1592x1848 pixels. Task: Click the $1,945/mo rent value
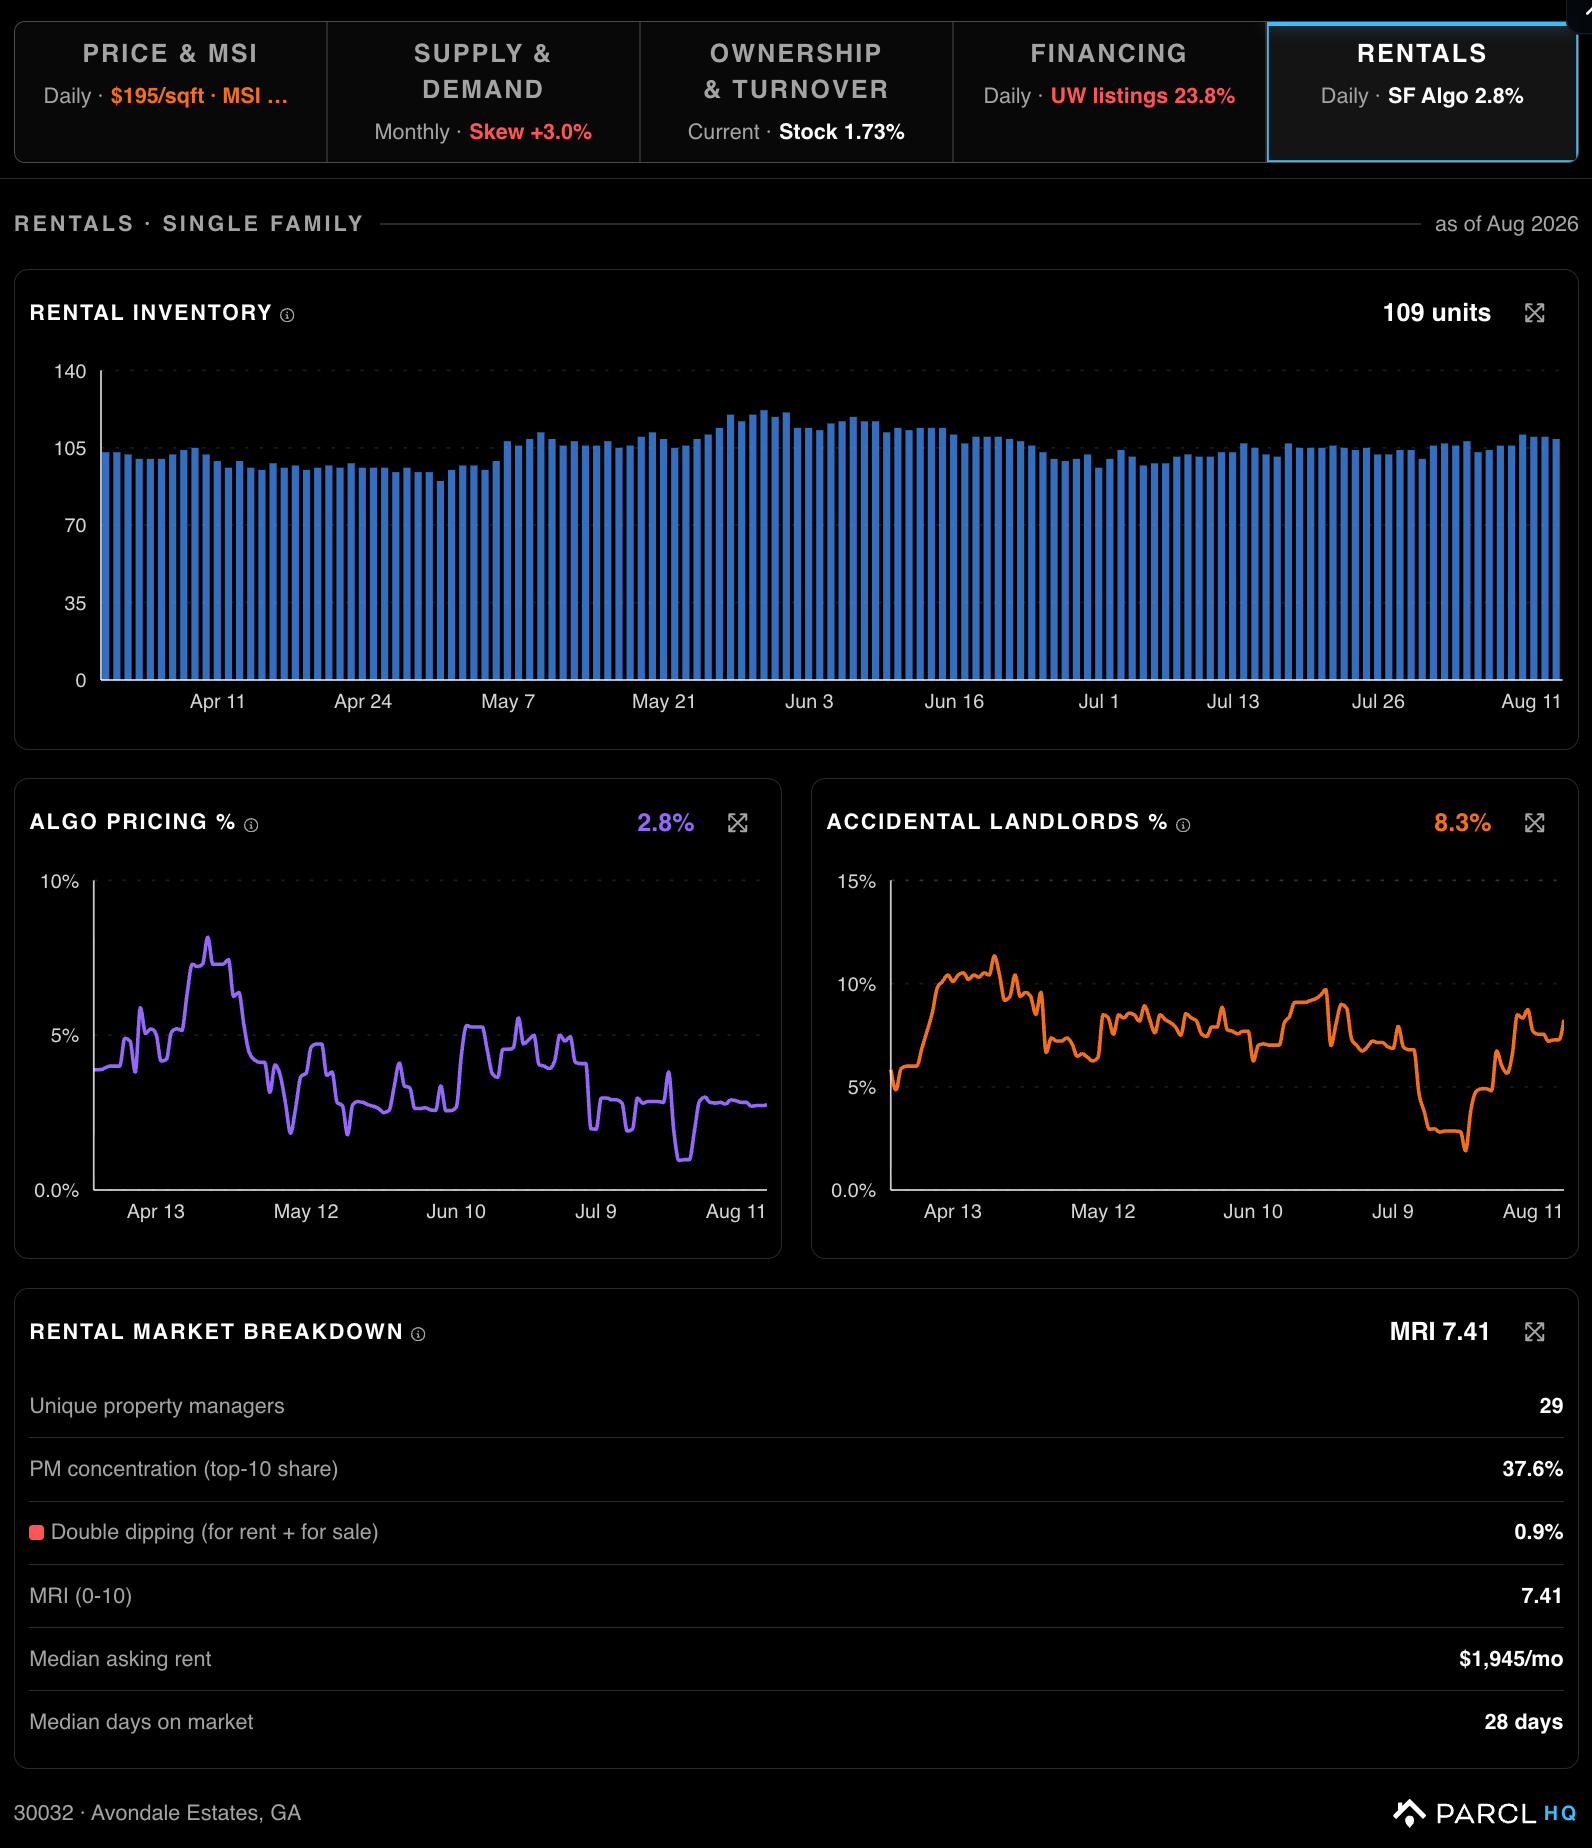click(x=1510, y=1659)
